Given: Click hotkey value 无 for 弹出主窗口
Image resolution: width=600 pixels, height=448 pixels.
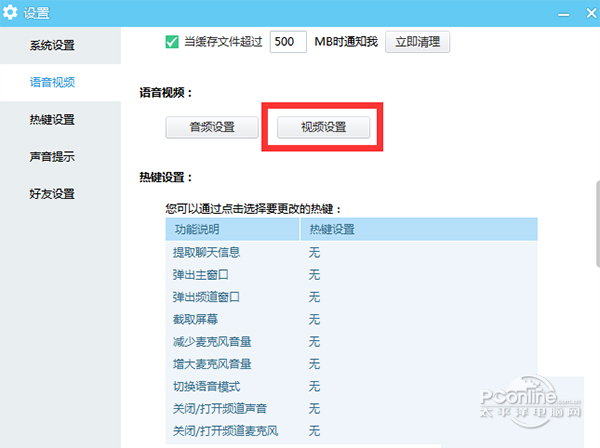Looking at the screenshot, I should click(314, 275).
